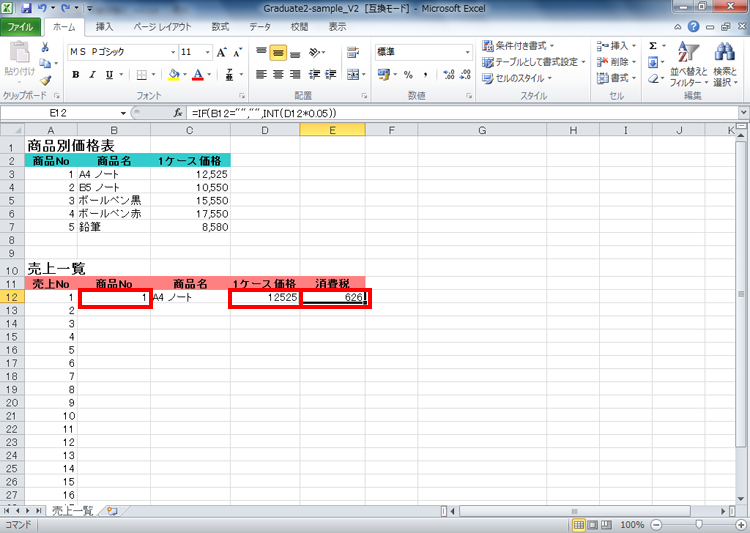The image size is (750, 533).
Task: Click the insert new worksheet icon
Action: click(x=112, y=511)
